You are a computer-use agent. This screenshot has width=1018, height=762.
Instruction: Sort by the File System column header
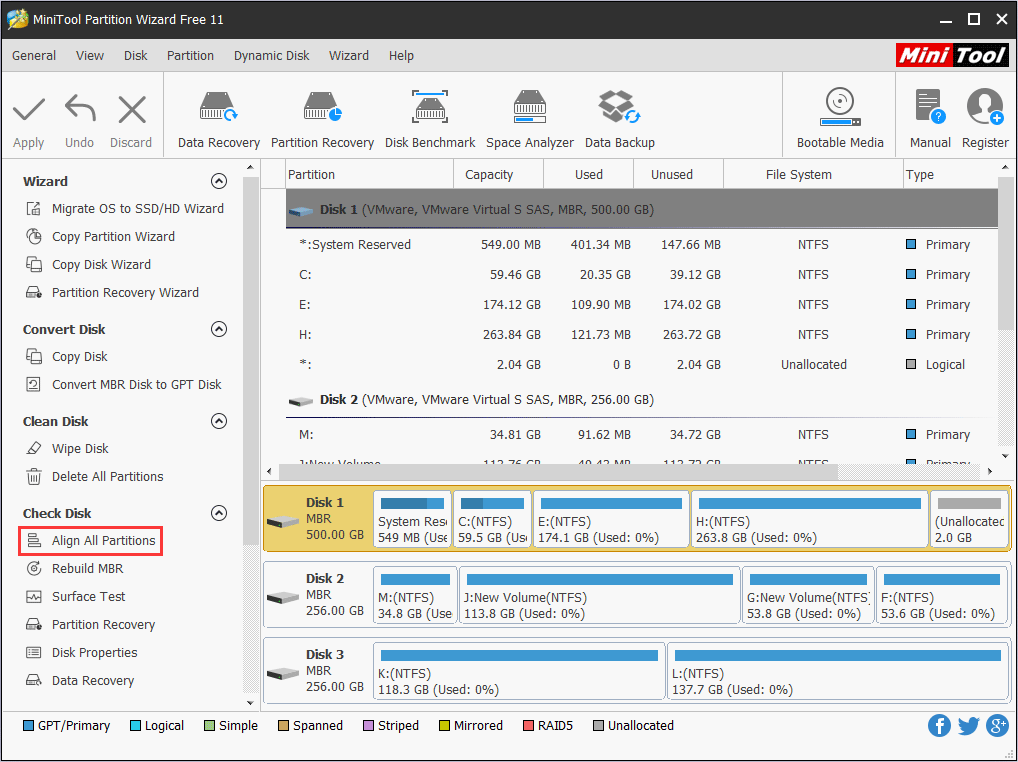tap(813, 175)
